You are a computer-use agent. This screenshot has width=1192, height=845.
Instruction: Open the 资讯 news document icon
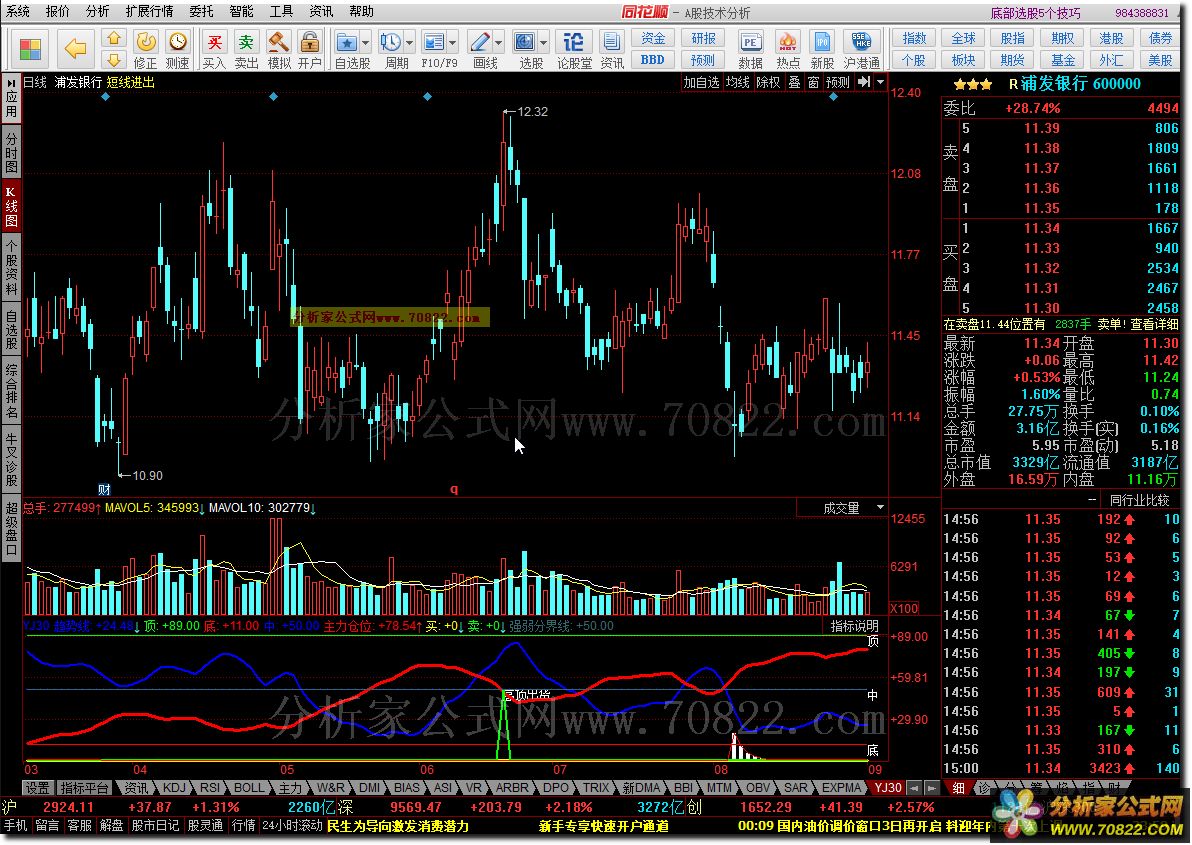coord(611,49)
